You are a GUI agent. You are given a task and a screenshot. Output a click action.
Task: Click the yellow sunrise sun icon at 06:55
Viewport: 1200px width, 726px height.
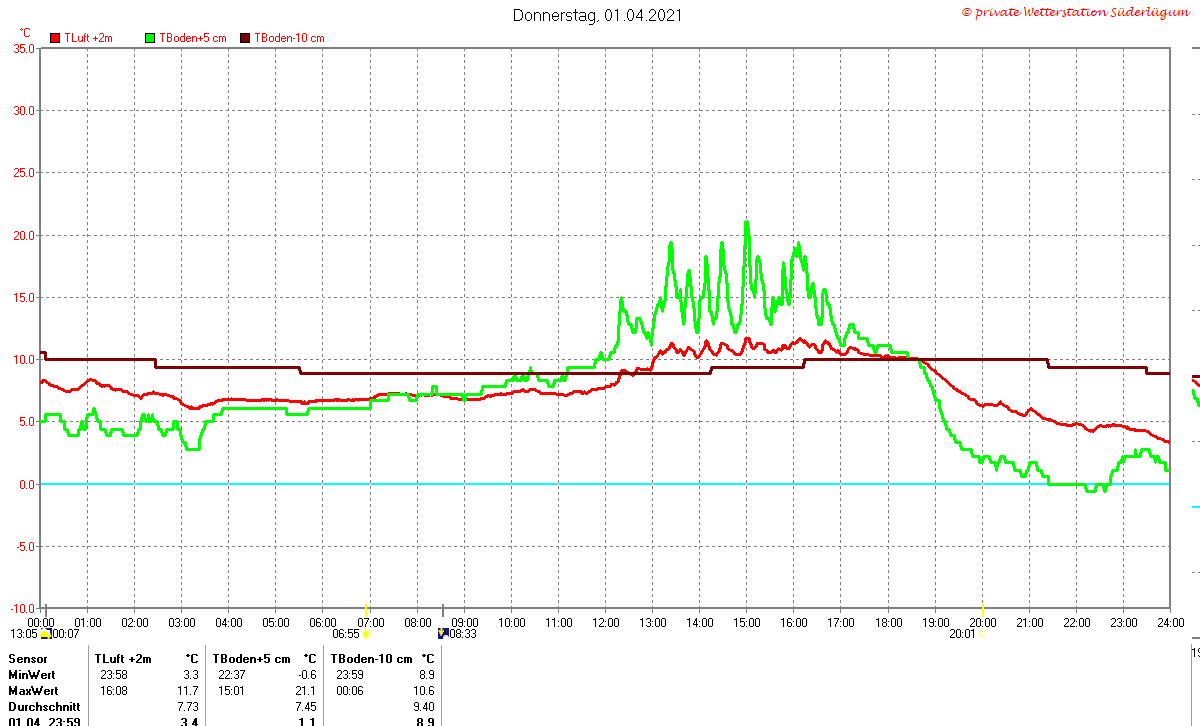point(366,634)
